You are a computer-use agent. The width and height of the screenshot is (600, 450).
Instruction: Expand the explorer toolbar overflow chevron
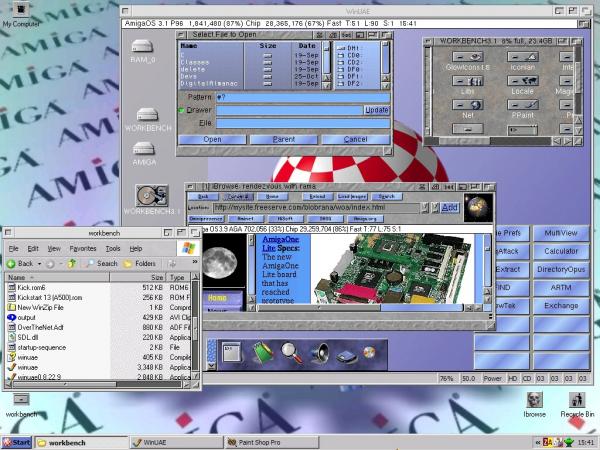click(195, 262)
